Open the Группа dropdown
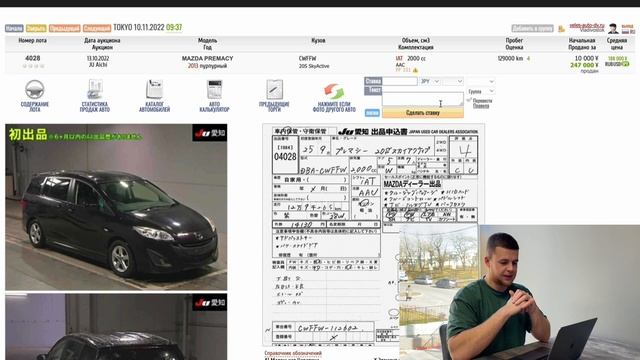Image resolution: width=640 pixels, height=360 pixels. 480,91
